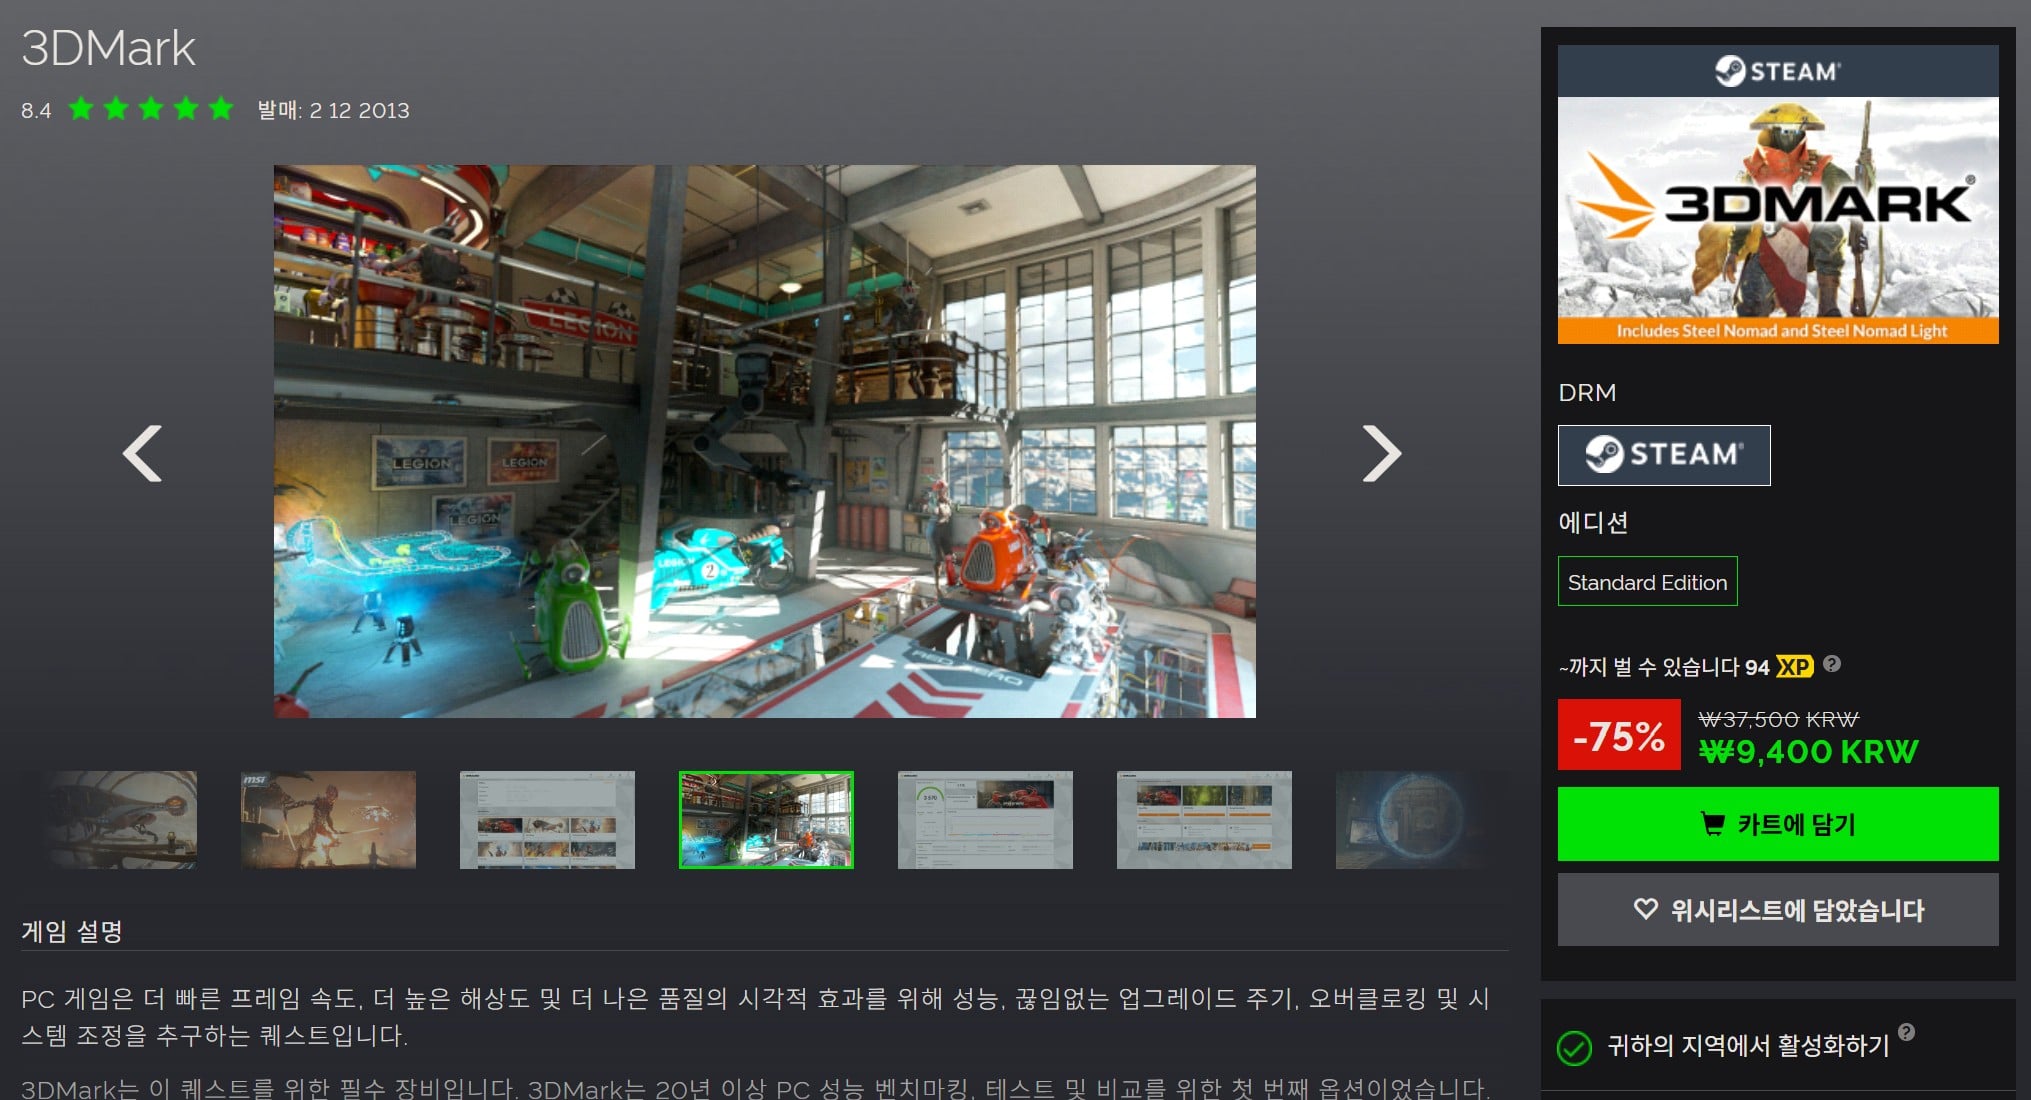The width and height of the screenshot is (2031, 1100).
Task: Click the discounted price ₩9,400 KRW
Action: click(1809, 752)
